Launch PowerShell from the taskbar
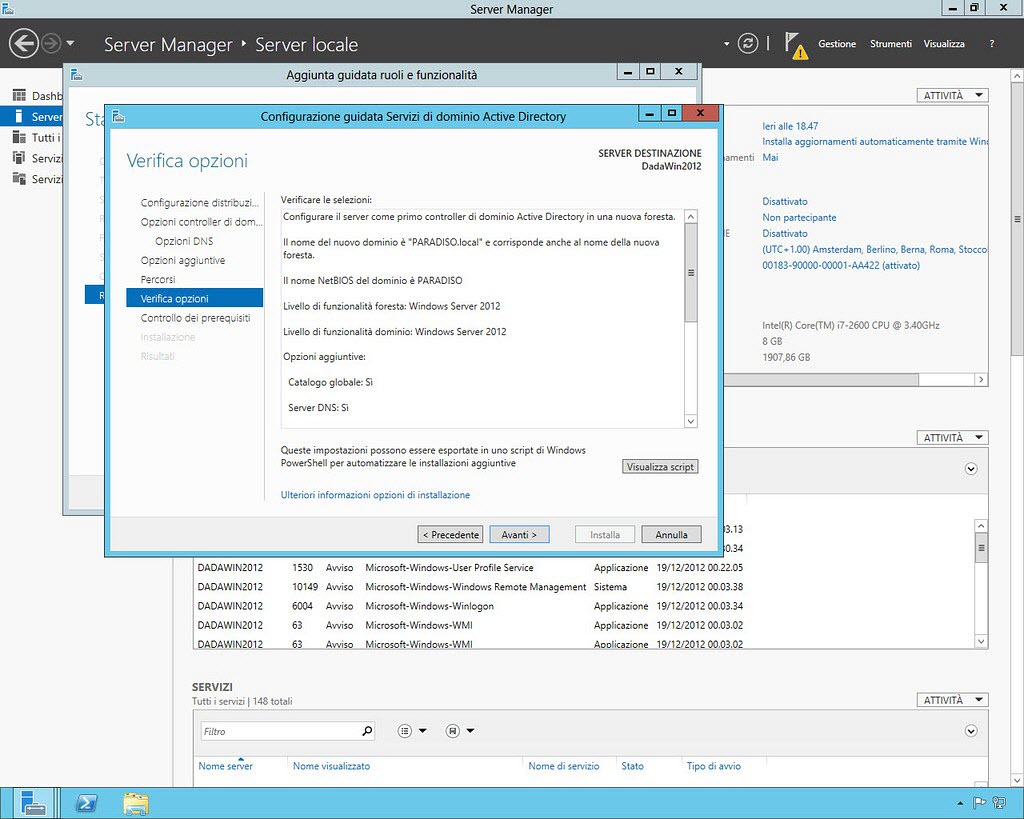The width and height of the screenshot is (1024, 819). pos(86,803)
